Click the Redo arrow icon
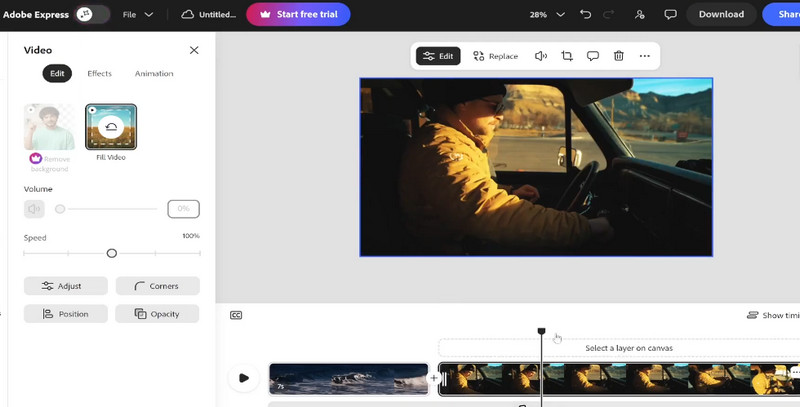Screen dimensions: 800x407 [609, 15]
